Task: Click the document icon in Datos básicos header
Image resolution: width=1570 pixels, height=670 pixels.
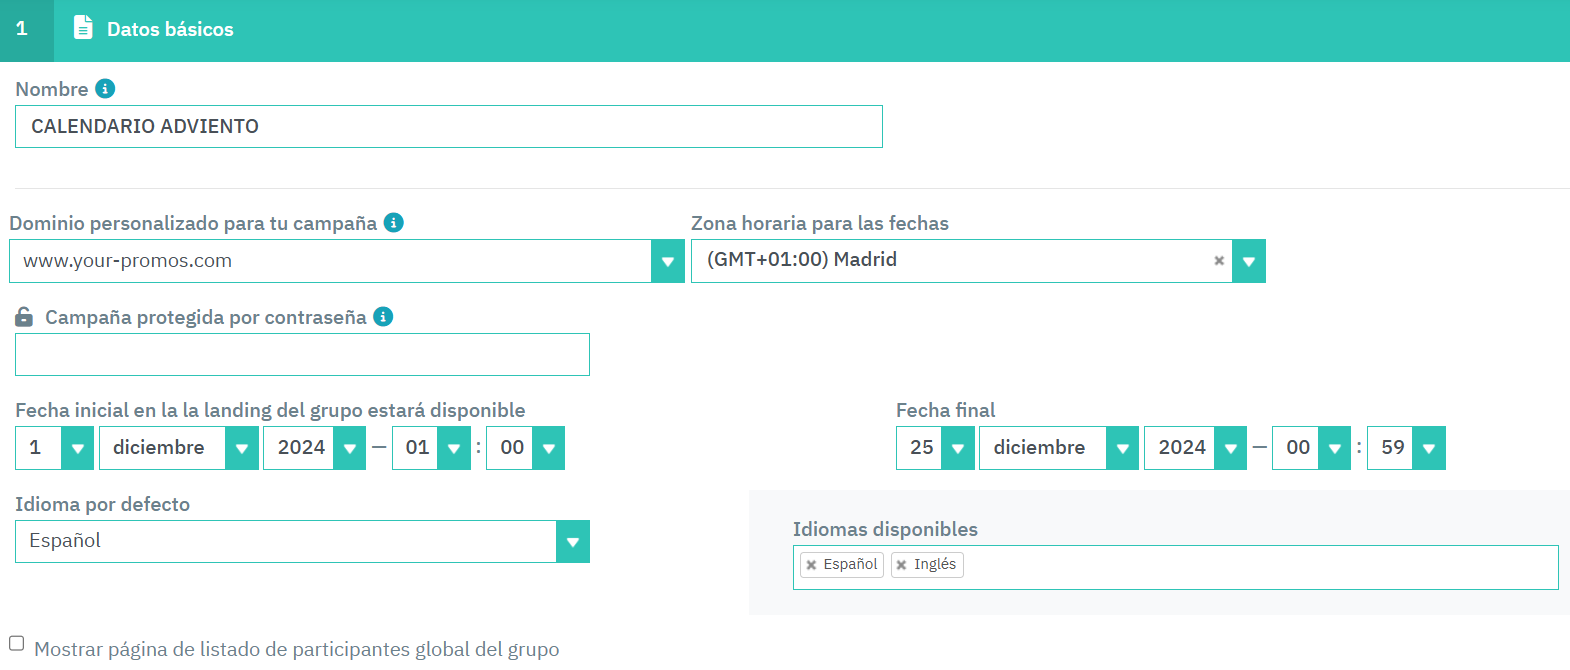Action: point(84,29)
